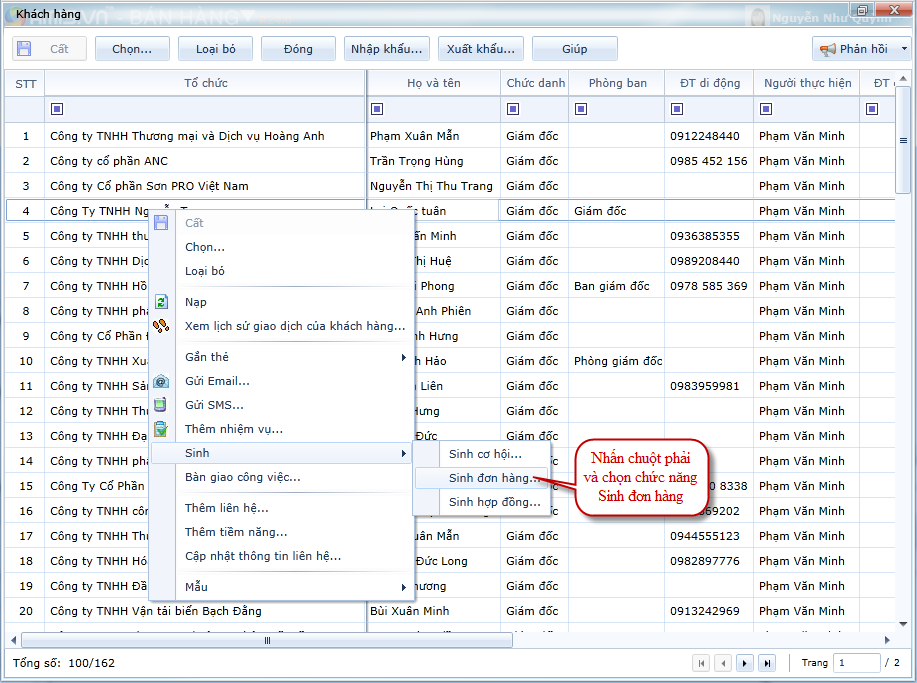917x683 pixels.
Task: Expand the Gắn thẻ submenu
Action: (x=404, y=357)
